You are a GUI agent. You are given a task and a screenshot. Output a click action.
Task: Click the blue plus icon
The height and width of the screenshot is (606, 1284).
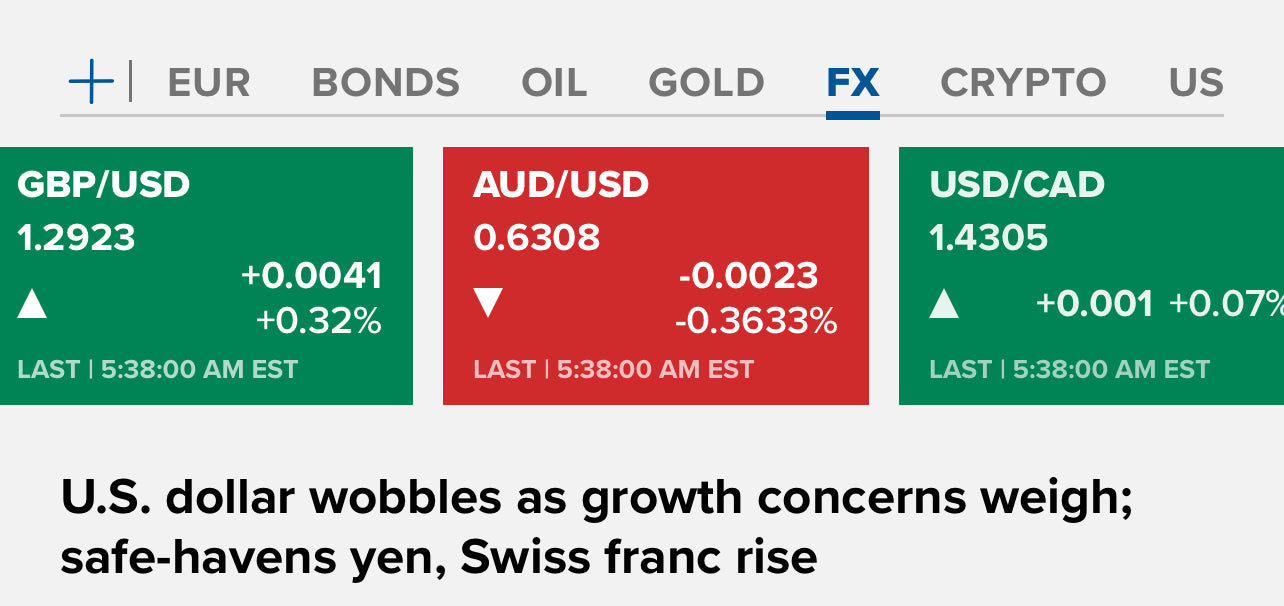pos(91,82)
